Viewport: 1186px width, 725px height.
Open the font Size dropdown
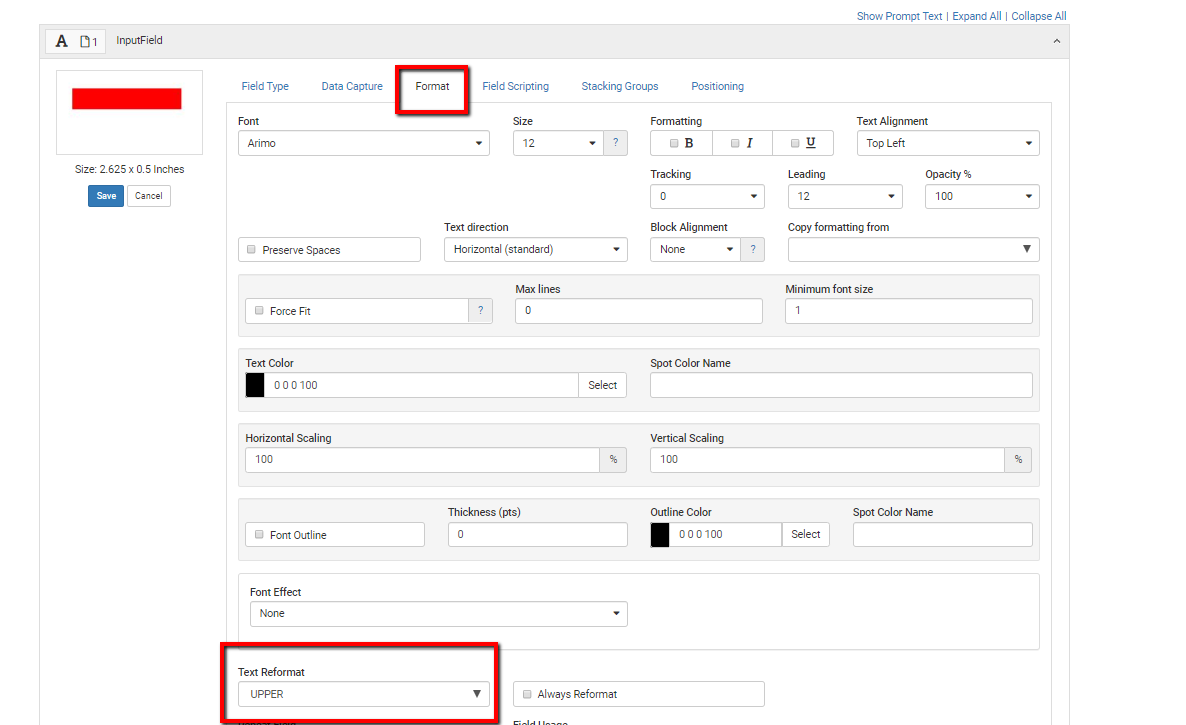tap(558, 143)
